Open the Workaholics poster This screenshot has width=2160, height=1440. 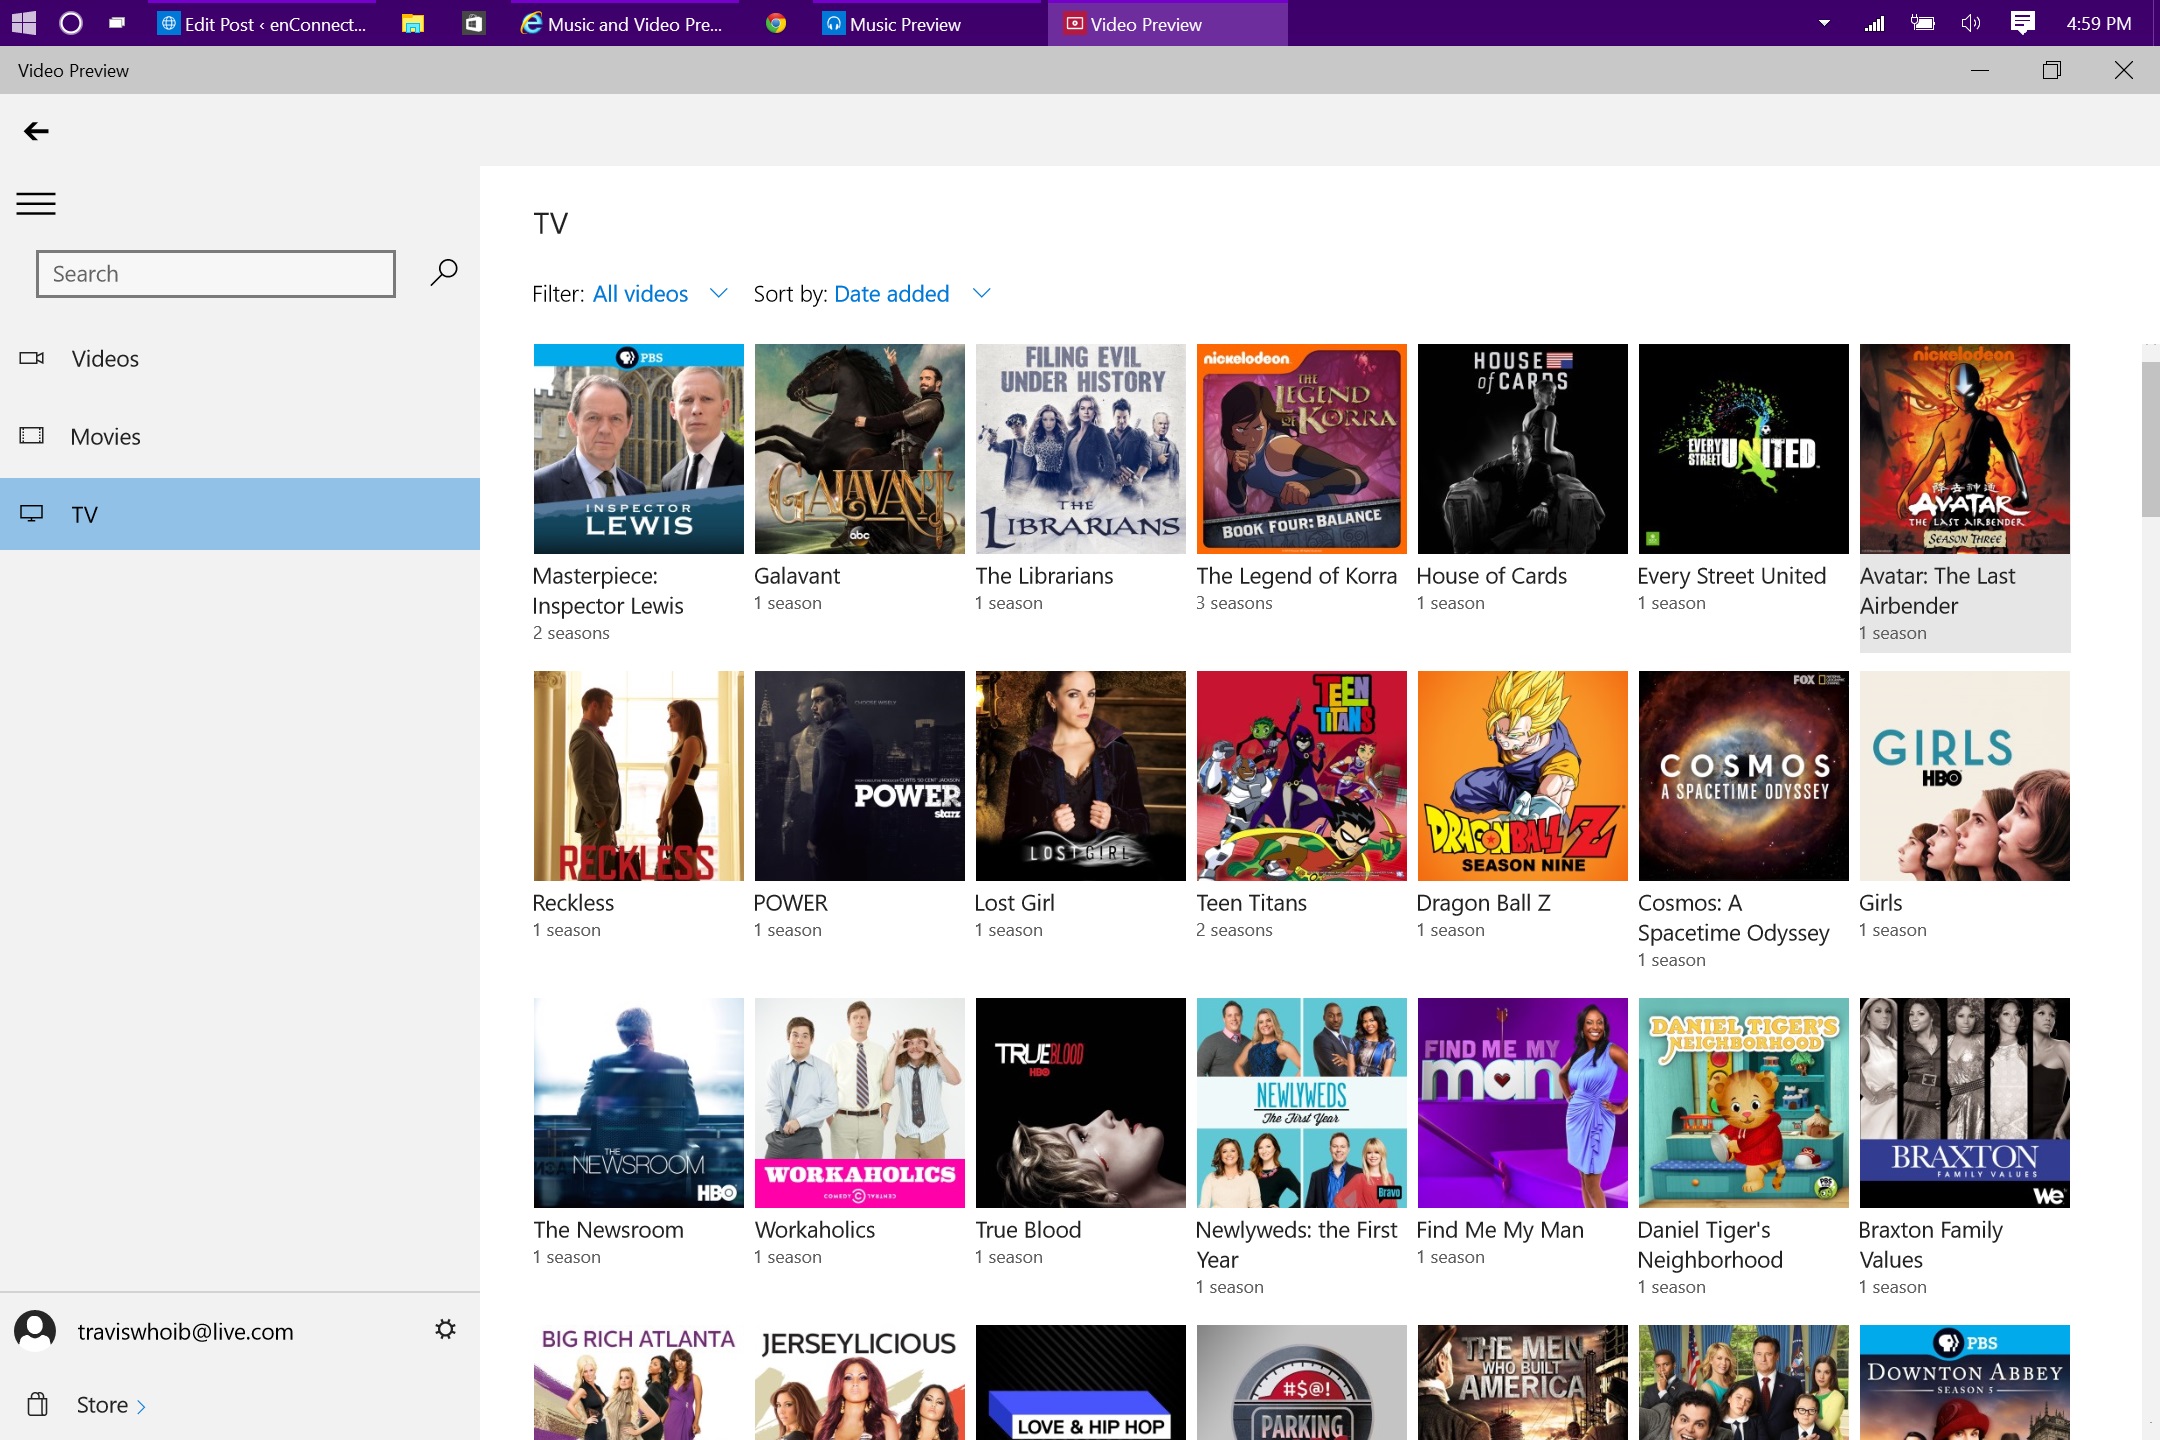click(859, 1103)
